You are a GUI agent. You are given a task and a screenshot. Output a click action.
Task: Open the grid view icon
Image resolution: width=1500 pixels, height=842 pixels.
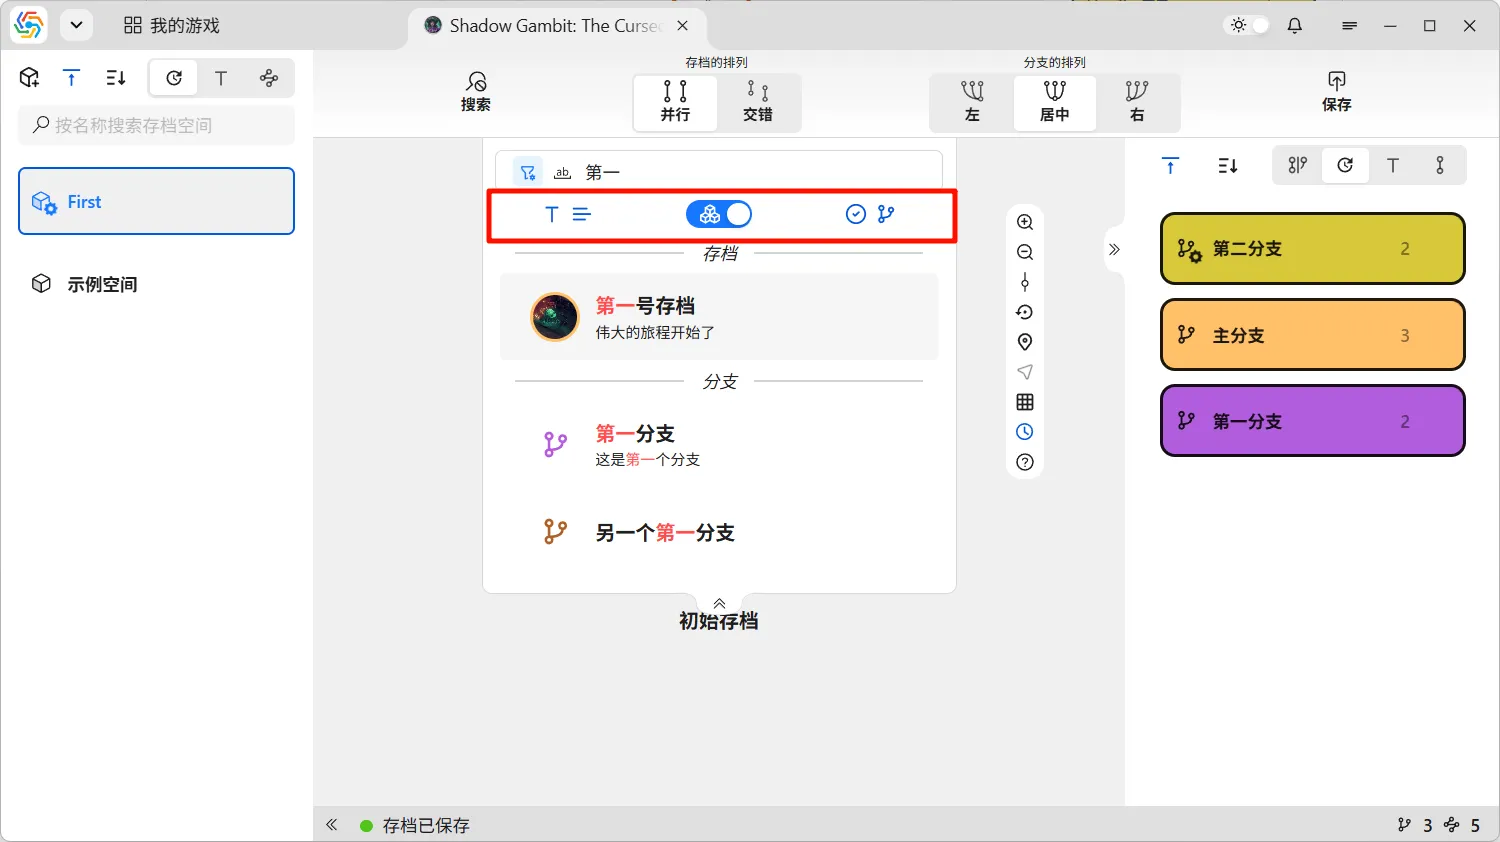pos(1025,402)
